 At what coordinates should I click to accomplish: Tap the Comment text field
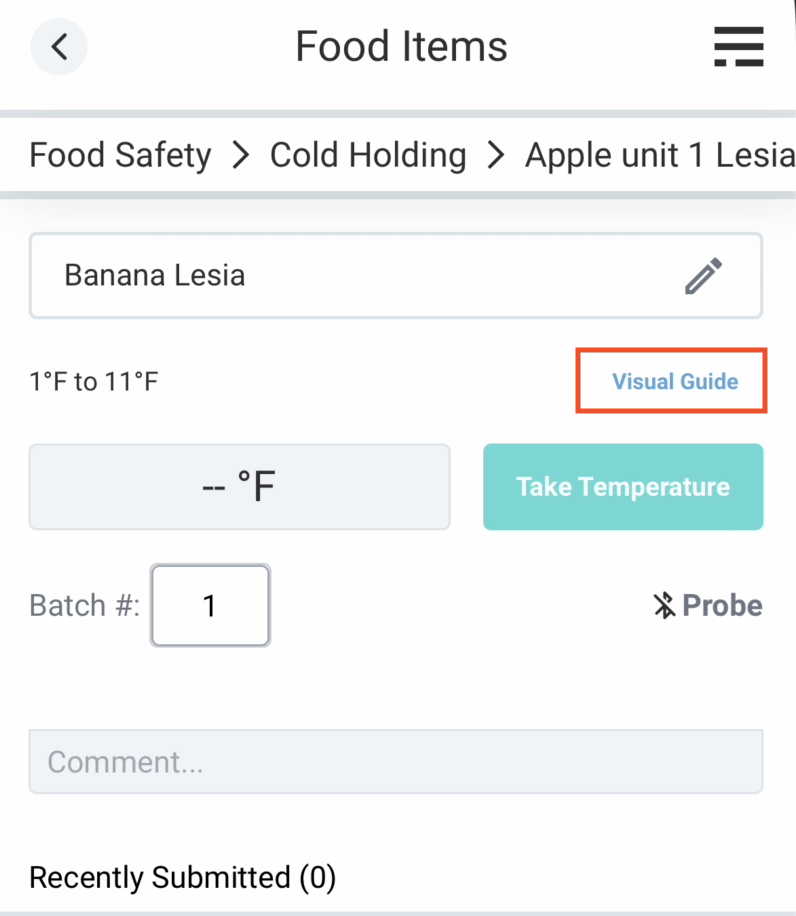tap(396, 762)
